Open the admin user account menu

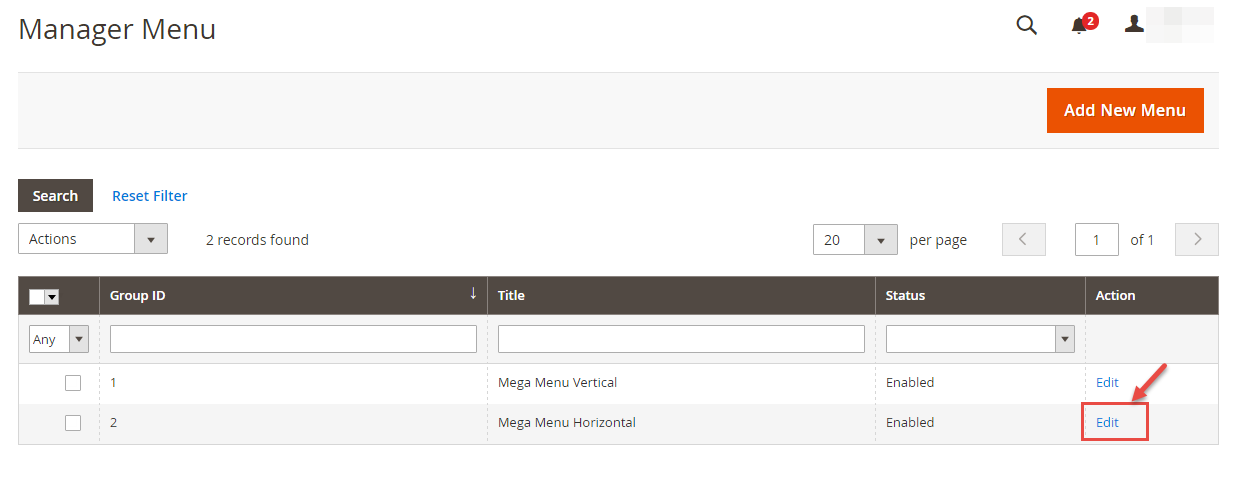(x=1134, y=24)
